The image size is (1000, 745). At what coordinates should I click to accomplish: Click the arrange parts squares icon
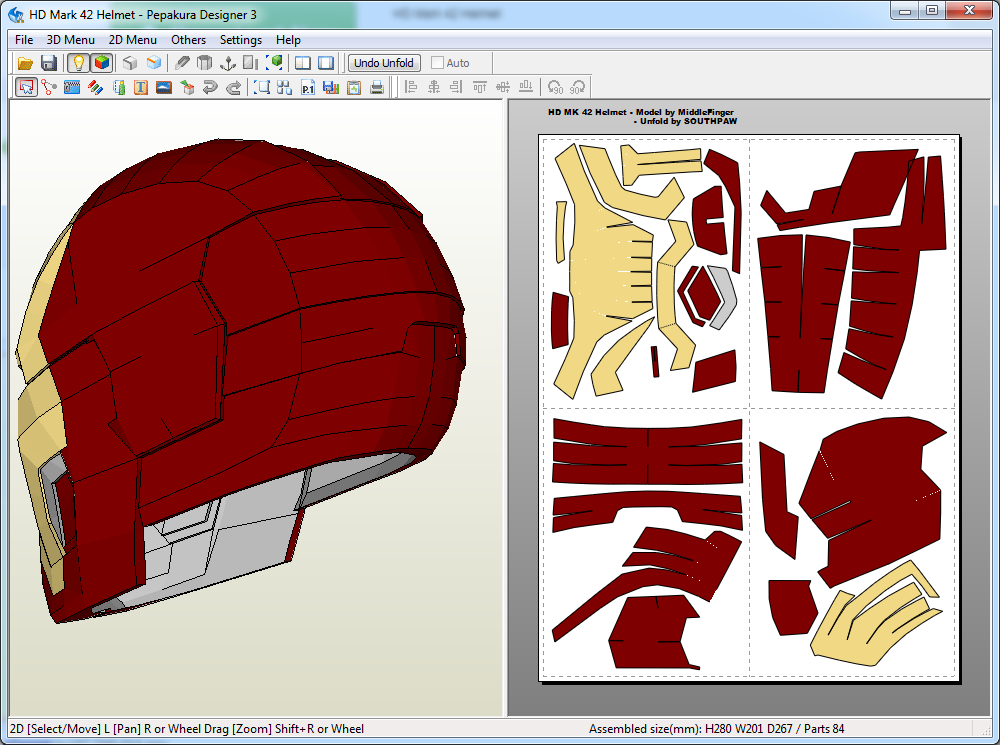tap(284, 87)
